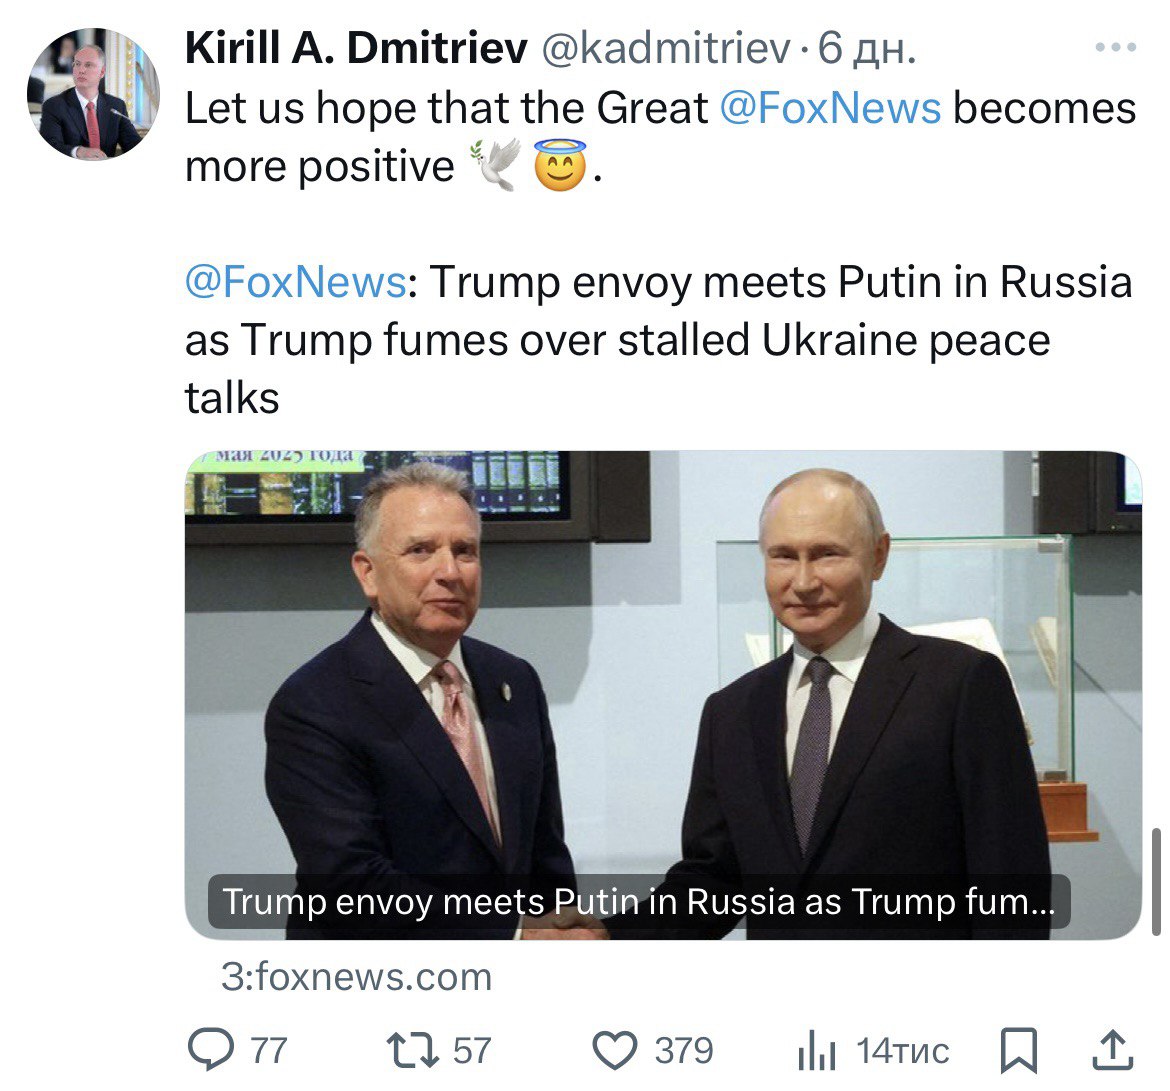Click the 77 replies count

268,1050
